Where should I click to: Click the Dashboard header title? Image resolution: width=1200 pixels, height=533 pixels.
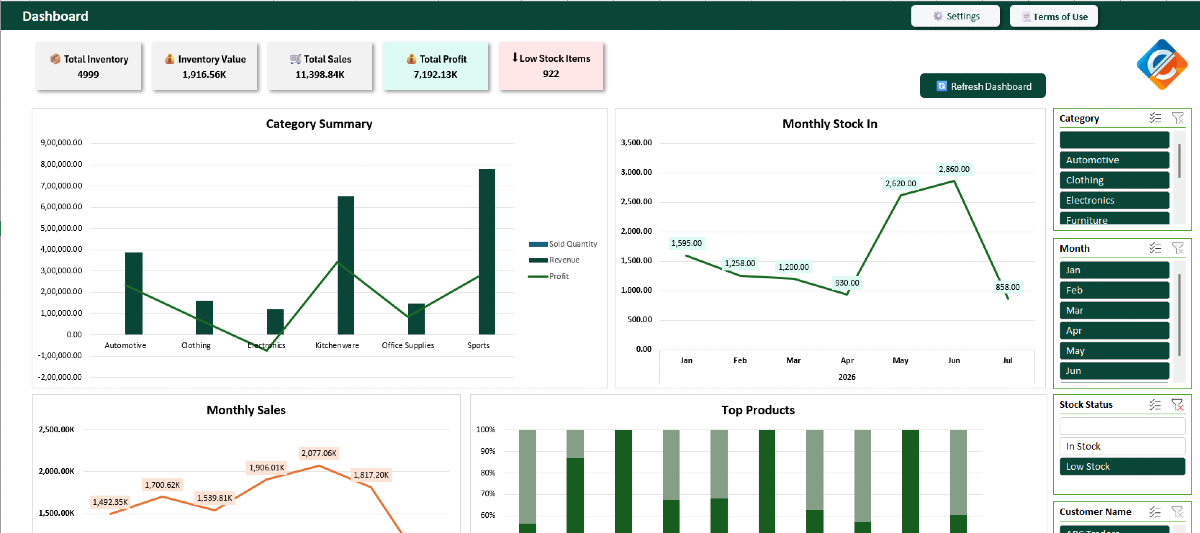click(x=55, y=16)
